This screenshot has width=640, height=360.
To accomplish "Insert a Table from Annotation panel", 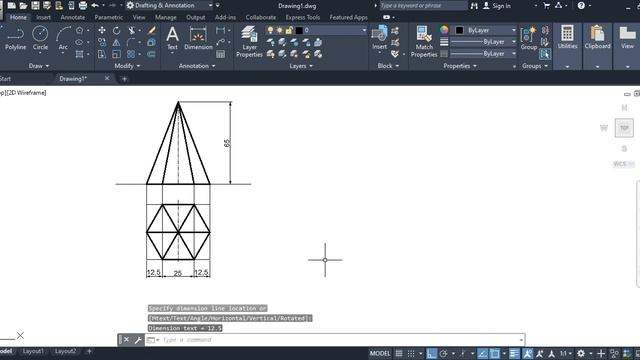I will [220, 54].
